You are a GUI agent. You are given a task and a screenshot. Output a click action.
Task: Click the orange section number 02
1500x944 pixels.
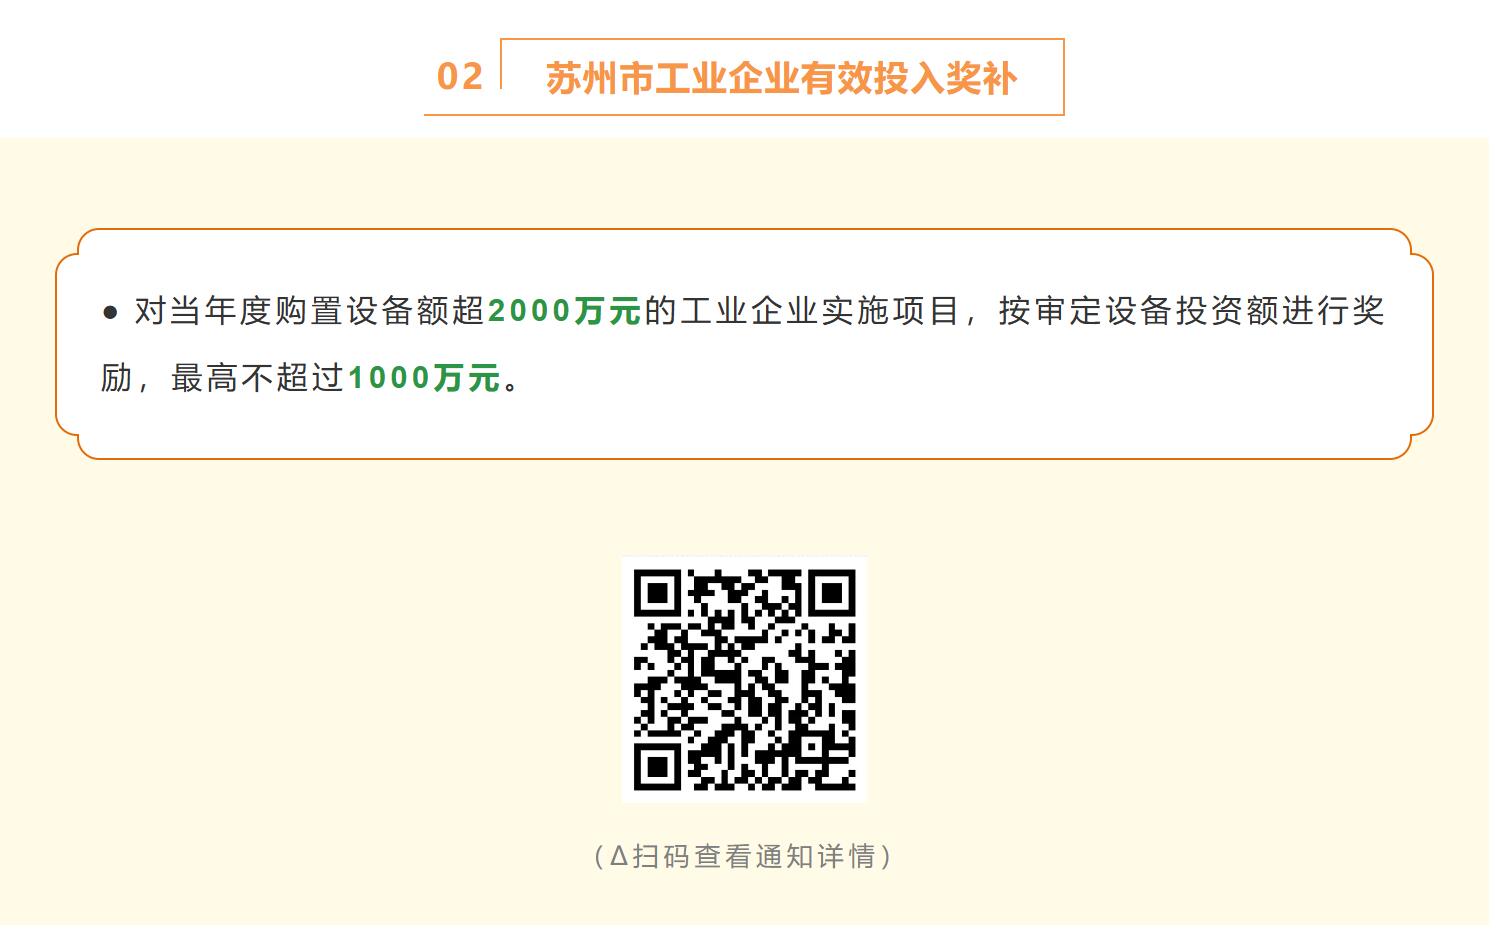[x=460, y=77]
